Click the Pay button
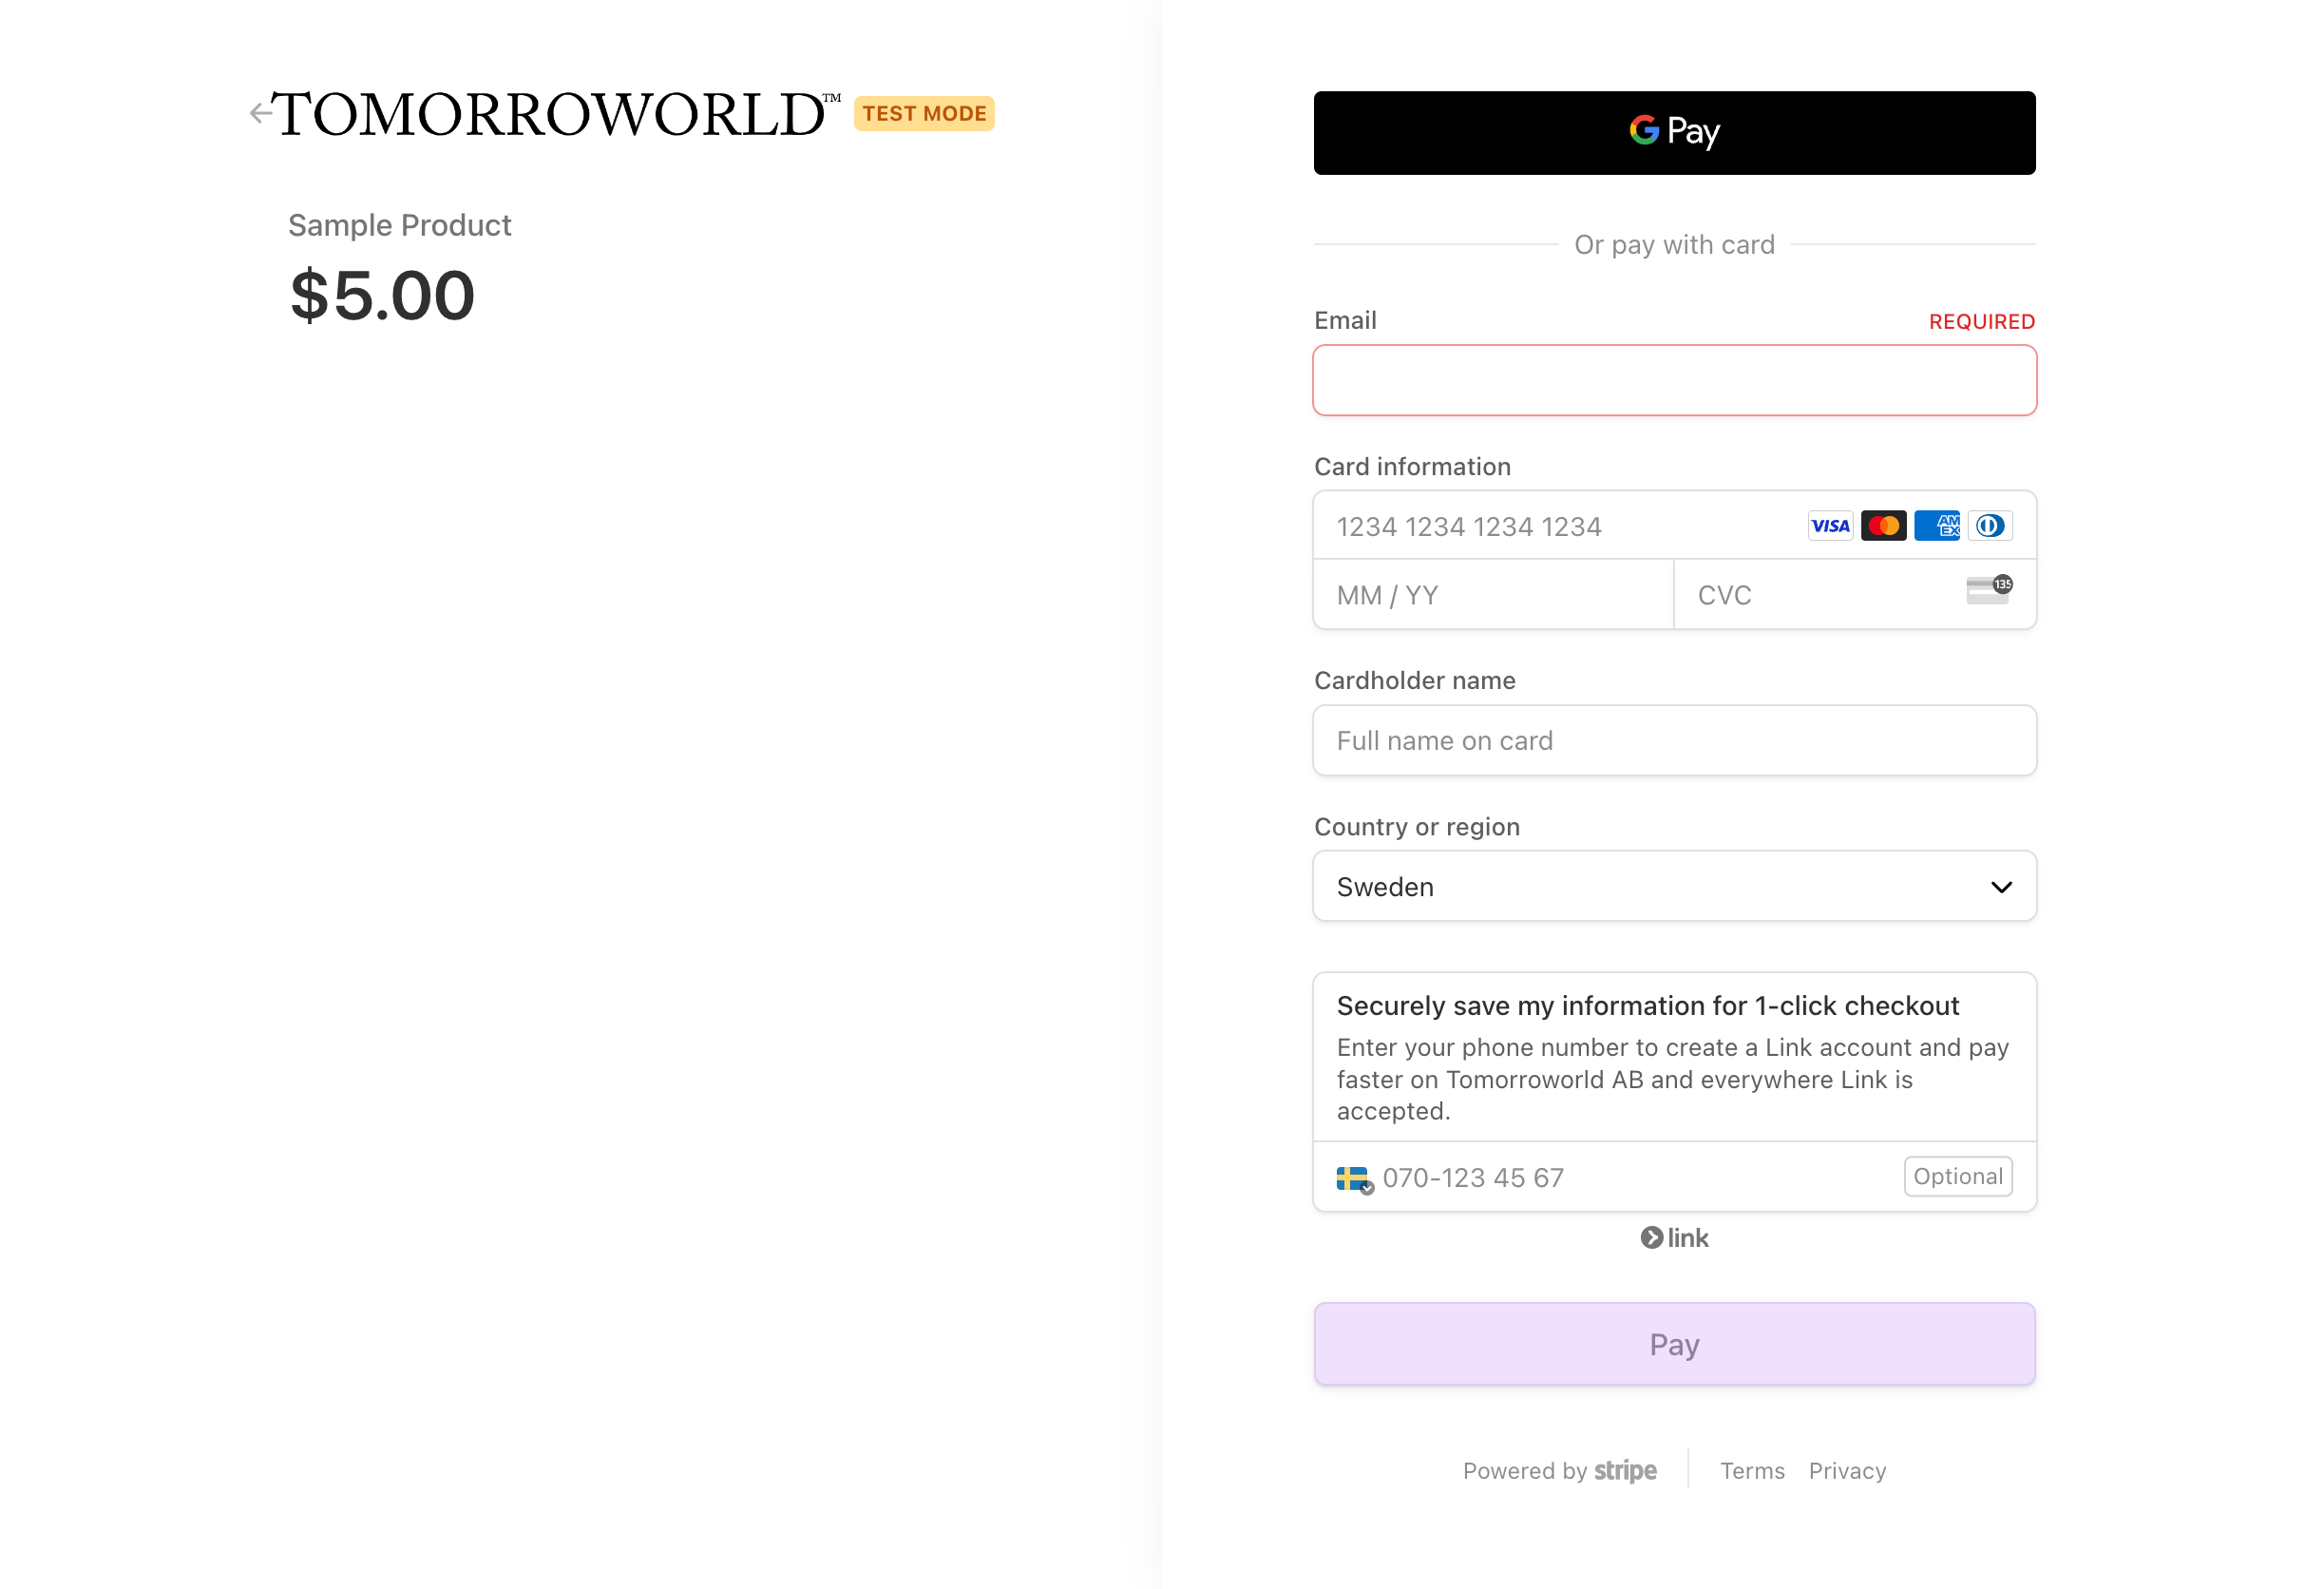The width and height of the screenshot is (2324, 1589). point(1674,1344)
